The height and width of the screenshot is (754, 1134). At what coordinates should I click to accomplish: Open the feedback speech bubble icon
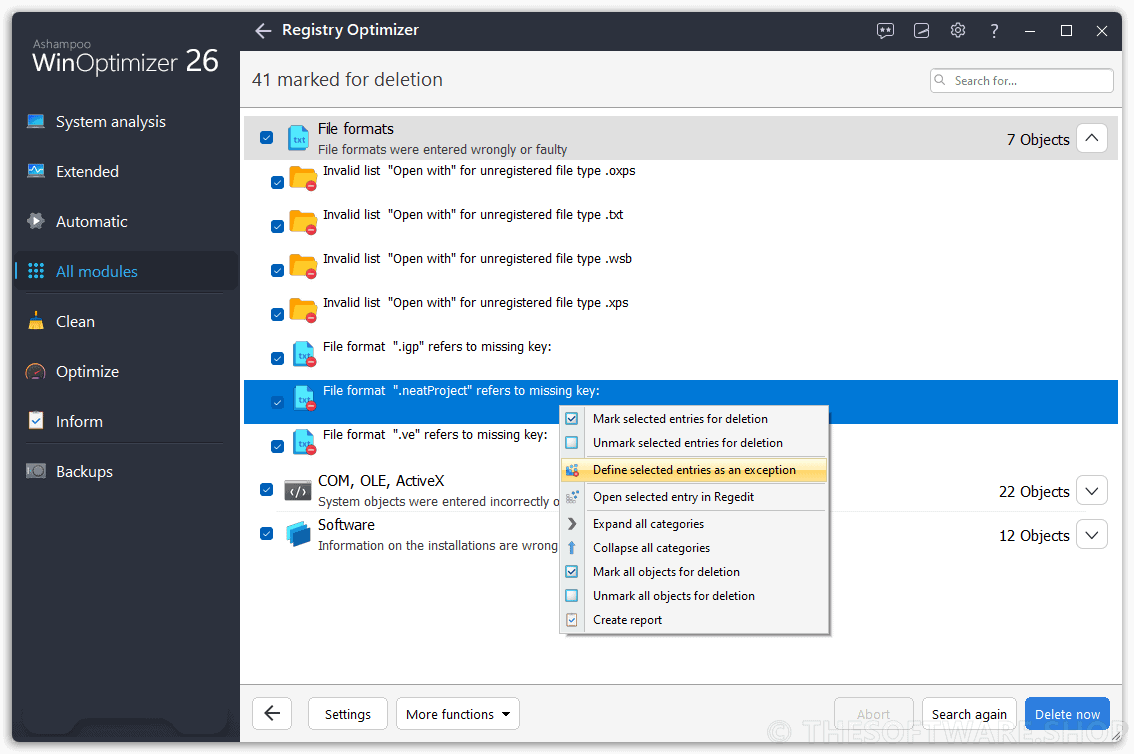885,30
